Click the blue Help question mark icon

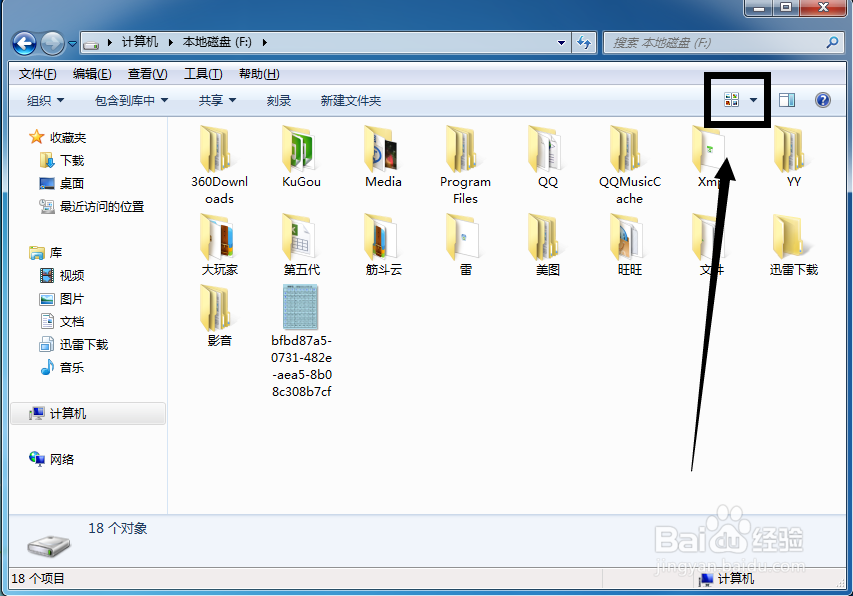coord(823,100)
